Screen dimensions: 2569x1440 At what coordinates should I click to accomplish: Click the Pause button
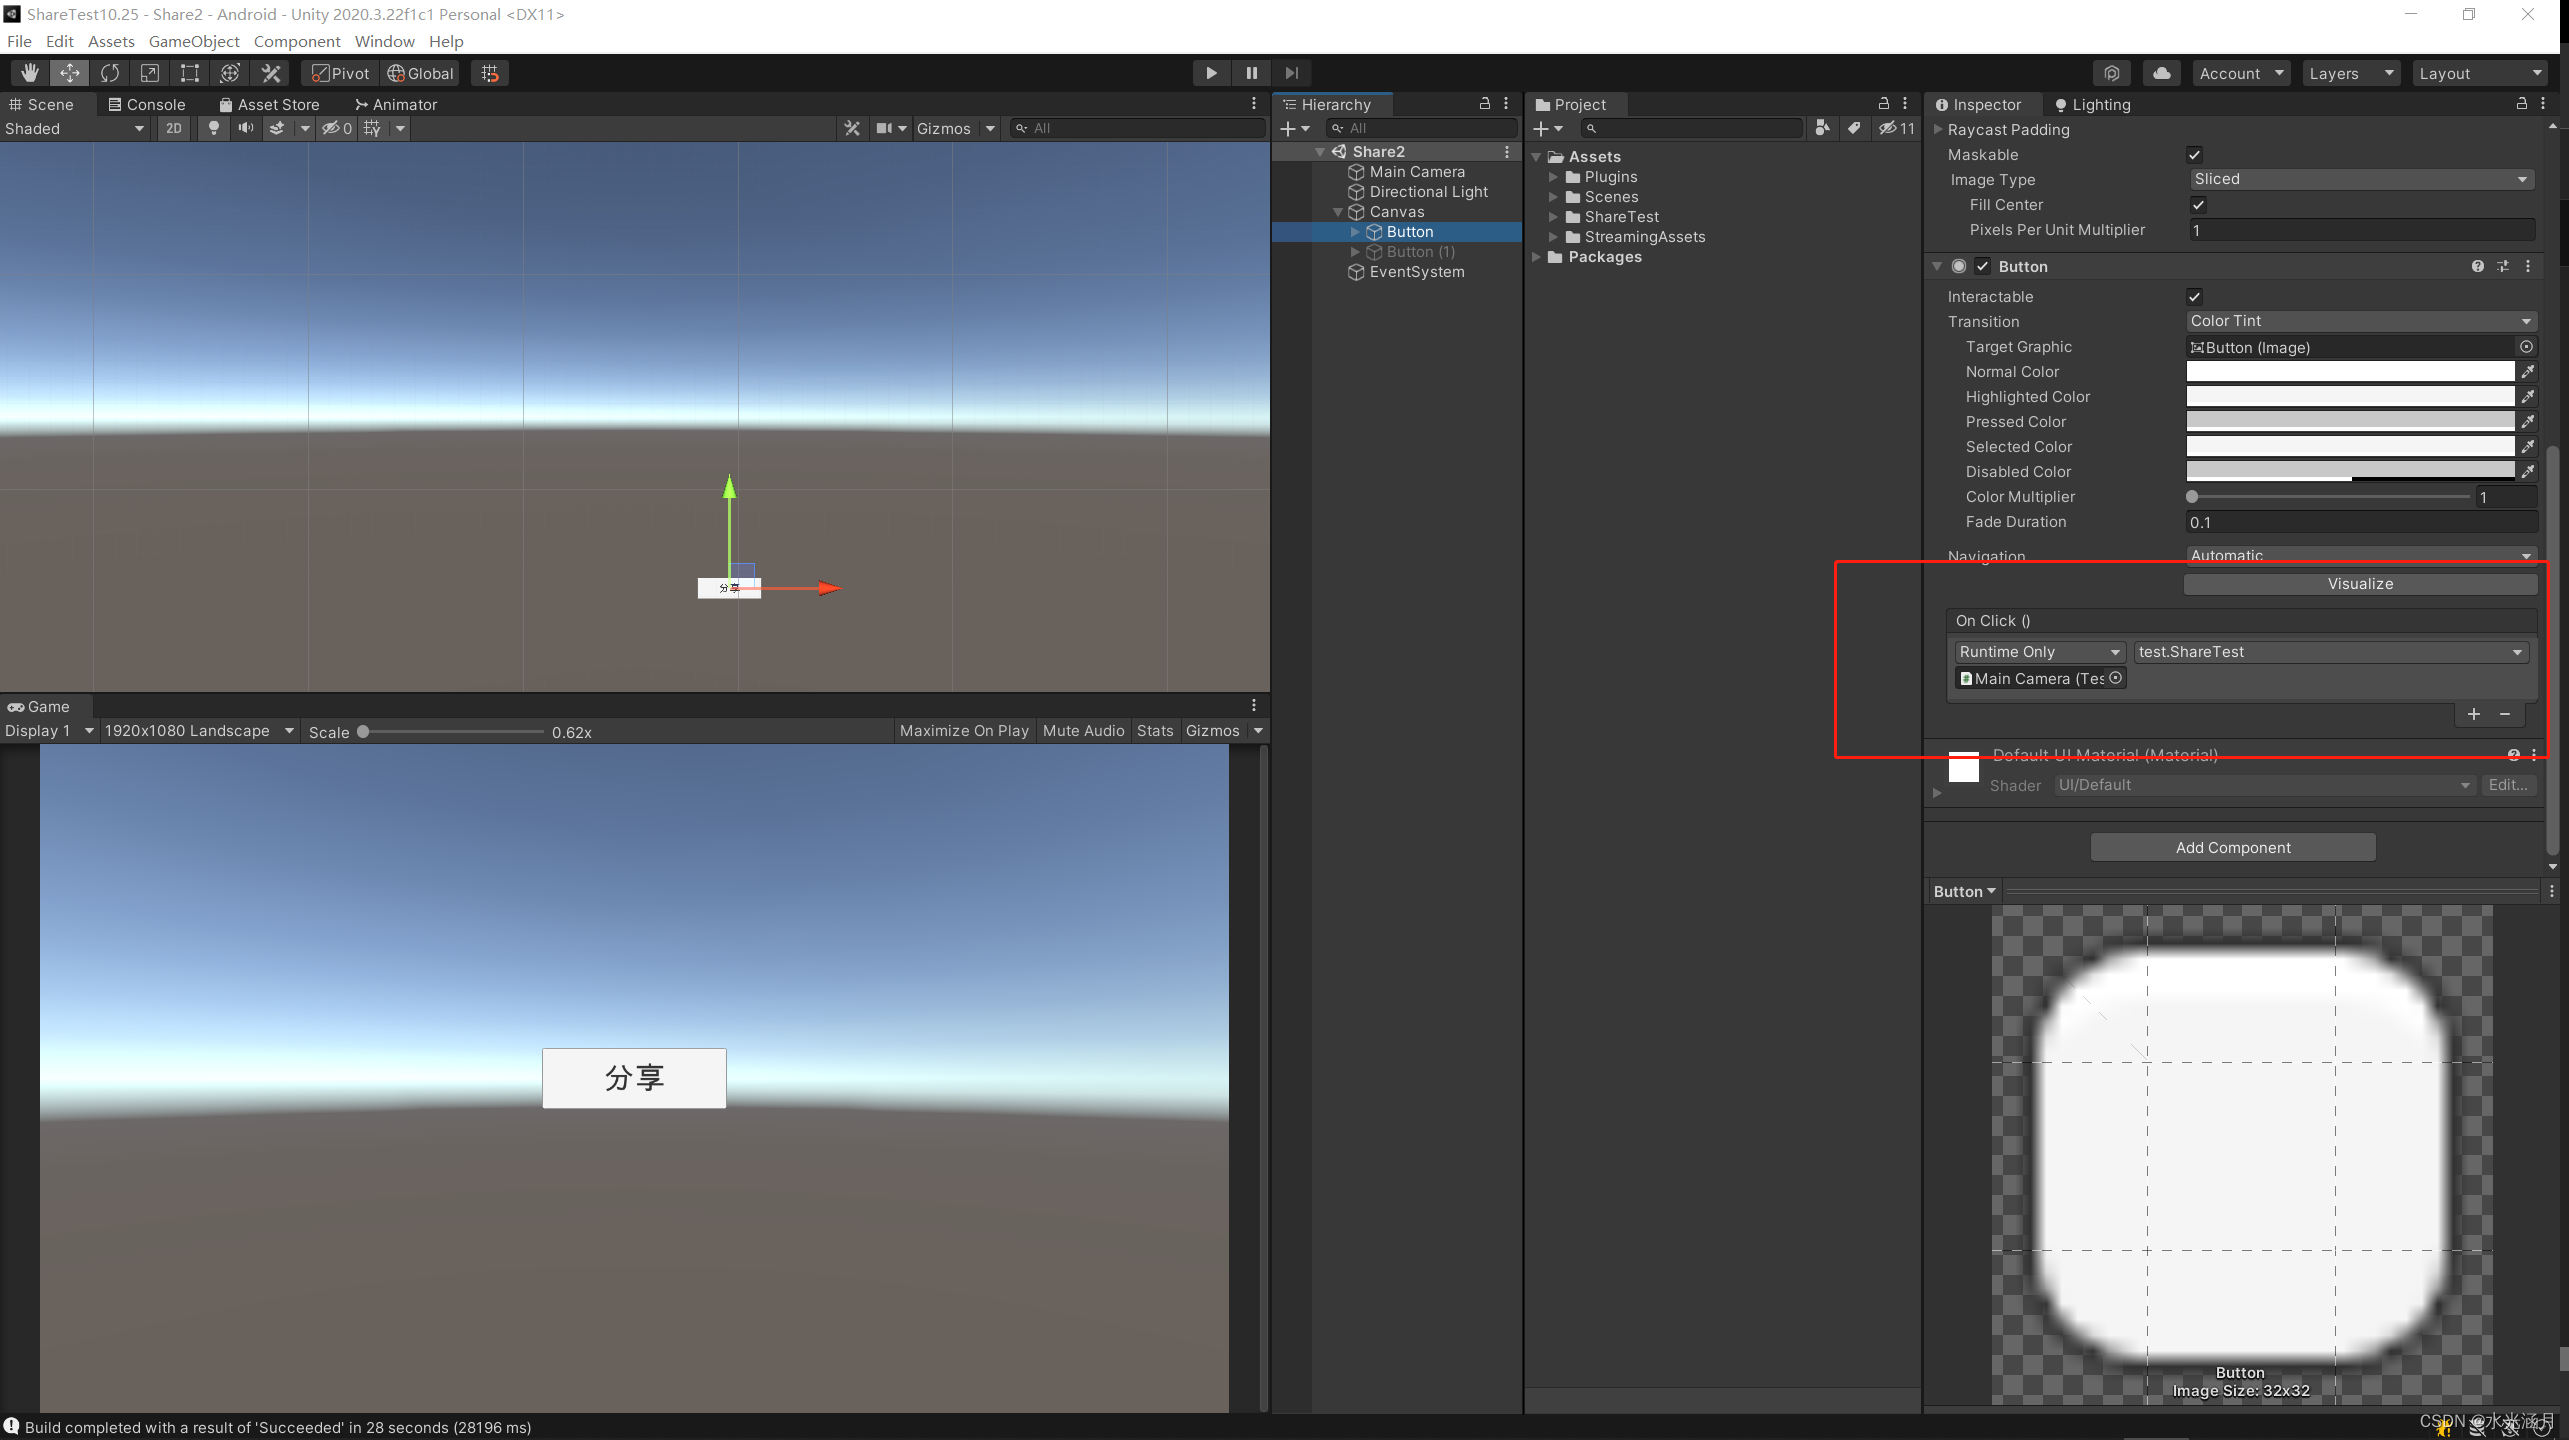1251,73
